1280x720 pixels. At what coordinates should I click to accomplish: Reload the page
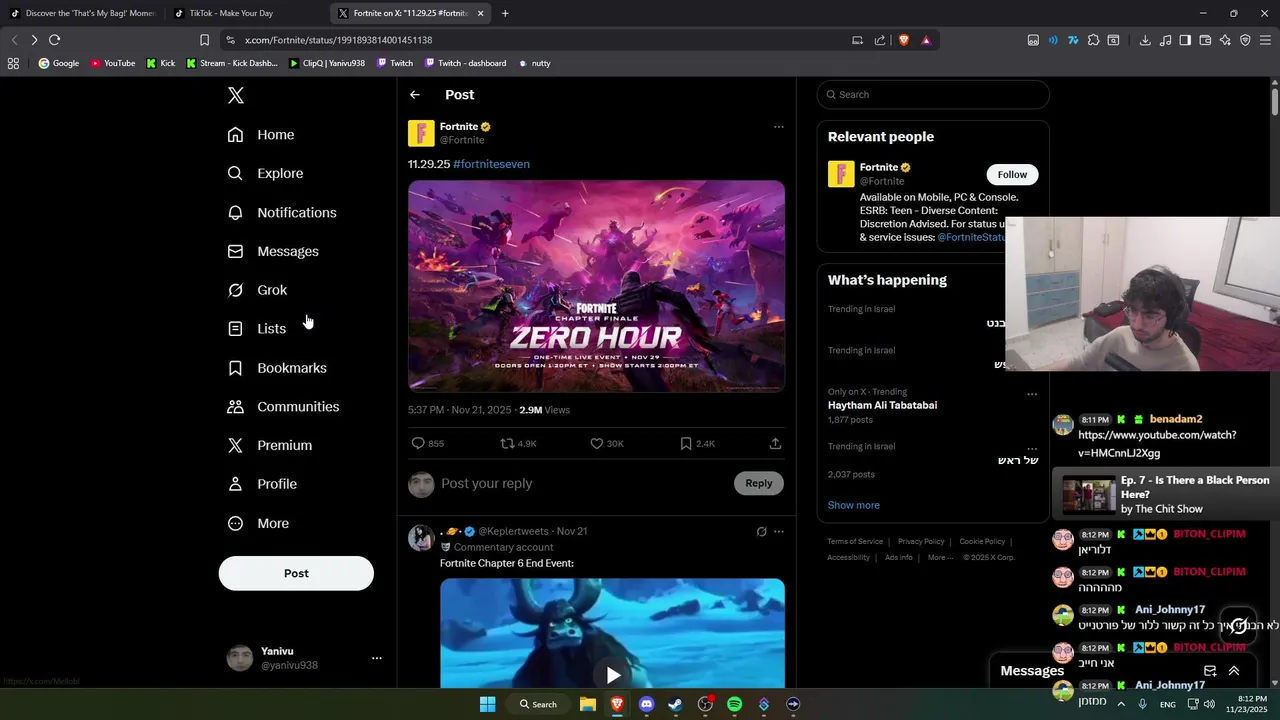54,40
